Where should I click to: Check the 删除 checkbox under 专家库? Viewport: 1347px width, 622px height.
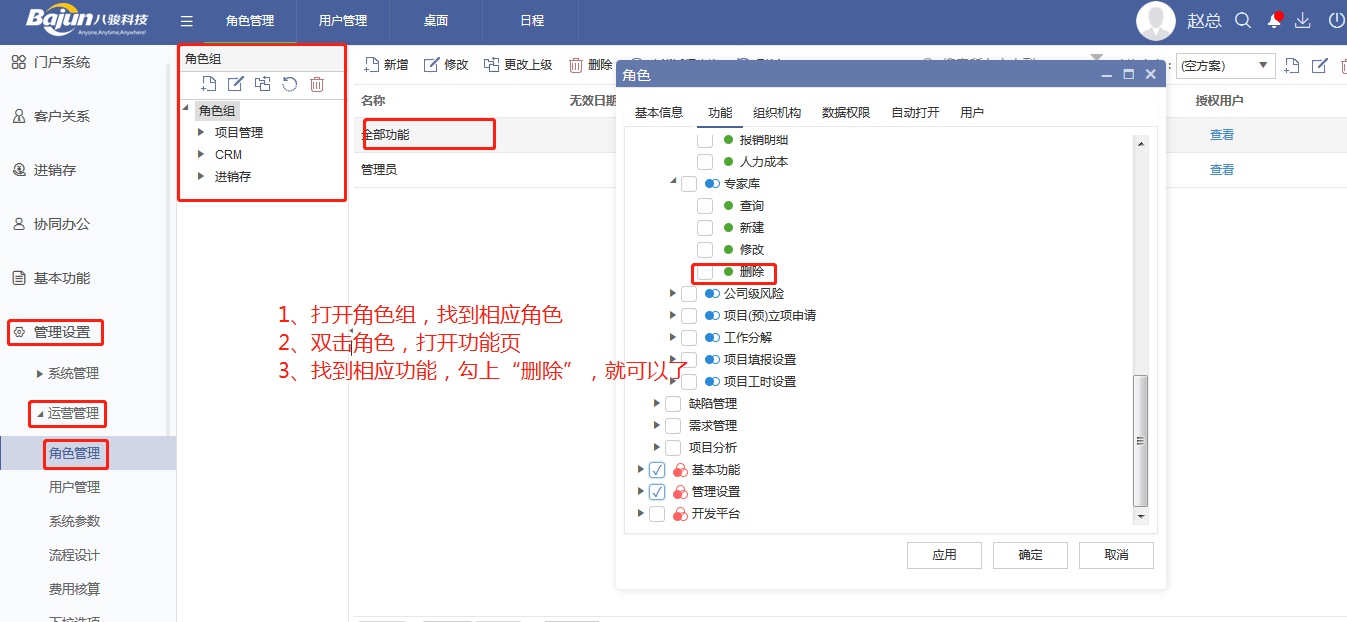pos(705,272)
